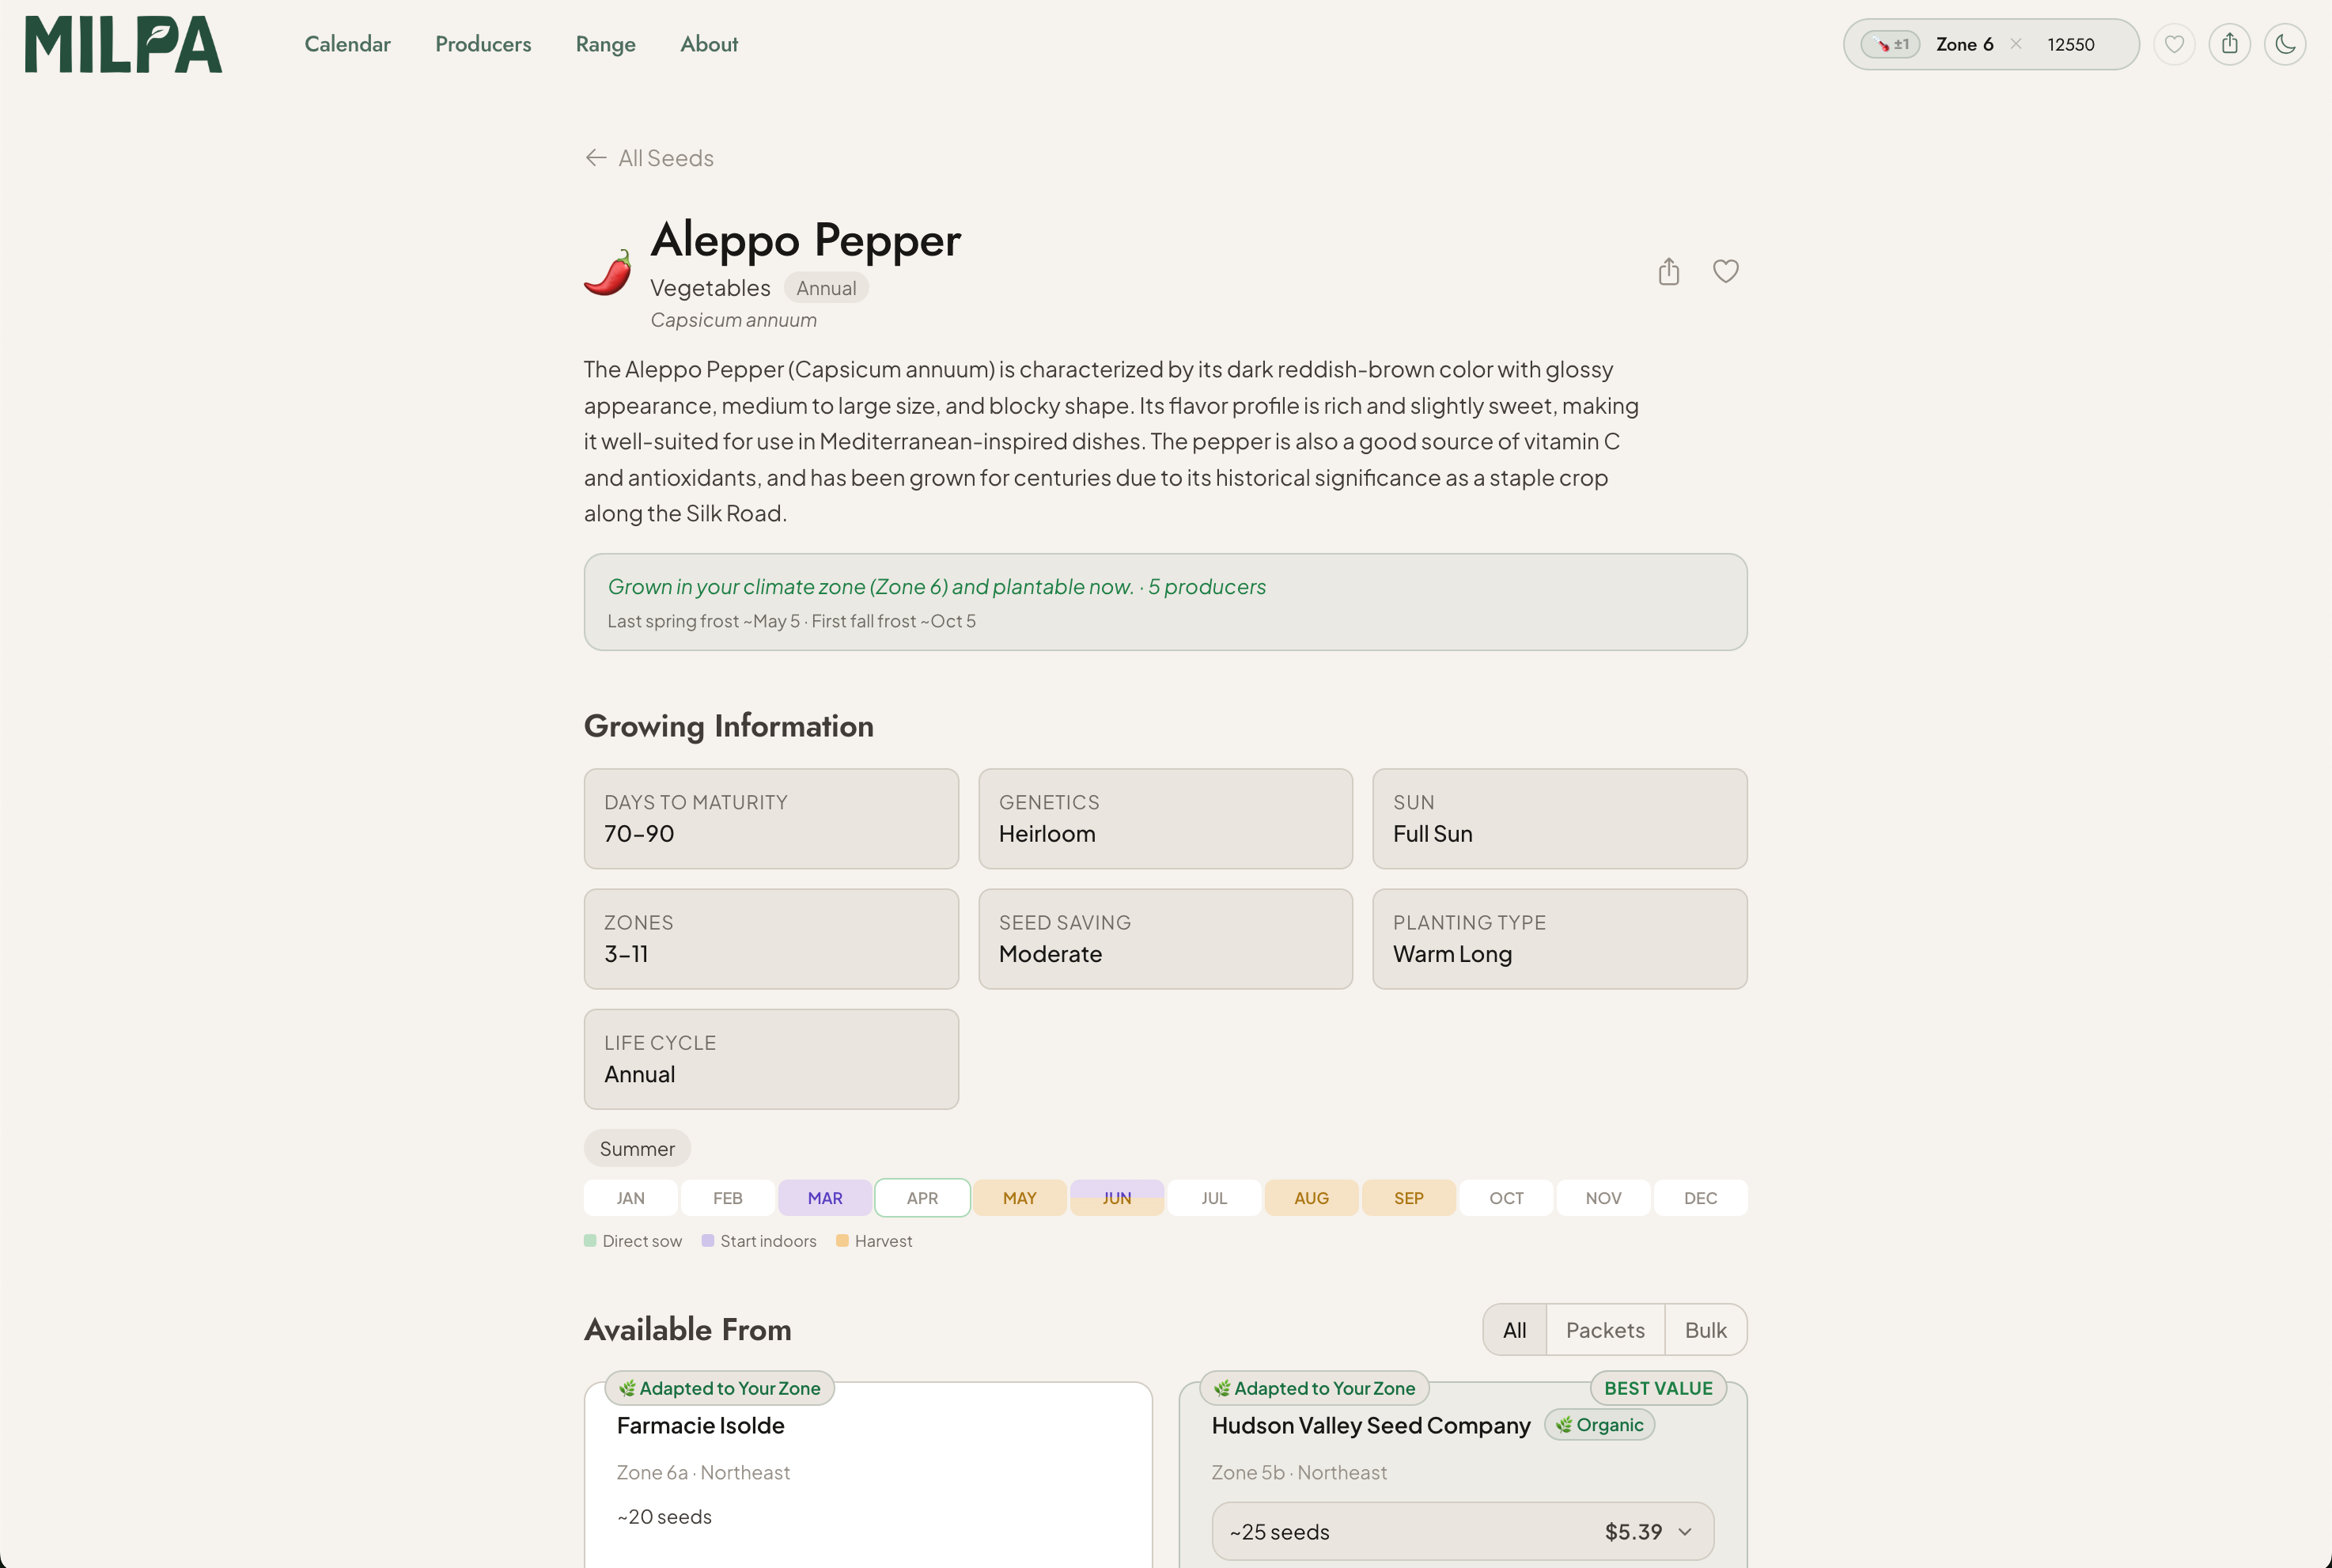Clear Zone 6 with the X icon

[x=2016, y=44]
